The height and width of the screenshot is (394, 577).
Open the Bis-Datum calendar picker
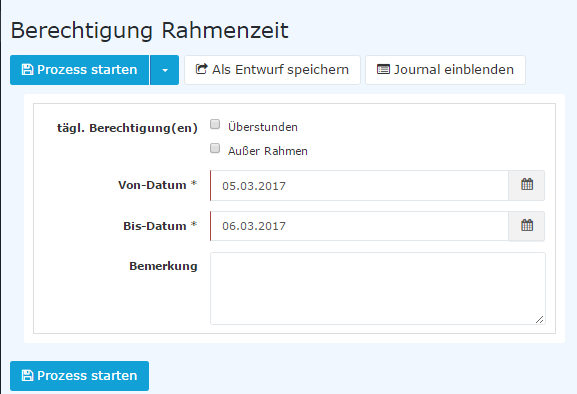click(x=527, y=226)
